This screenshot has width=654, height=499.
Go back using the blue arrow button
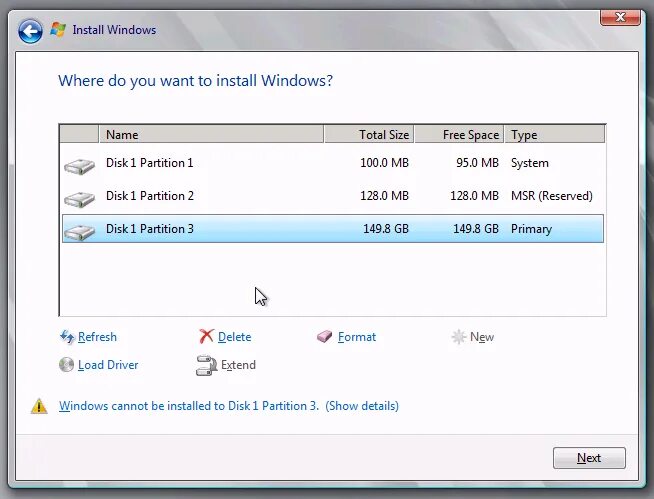(x=30, y=31)
